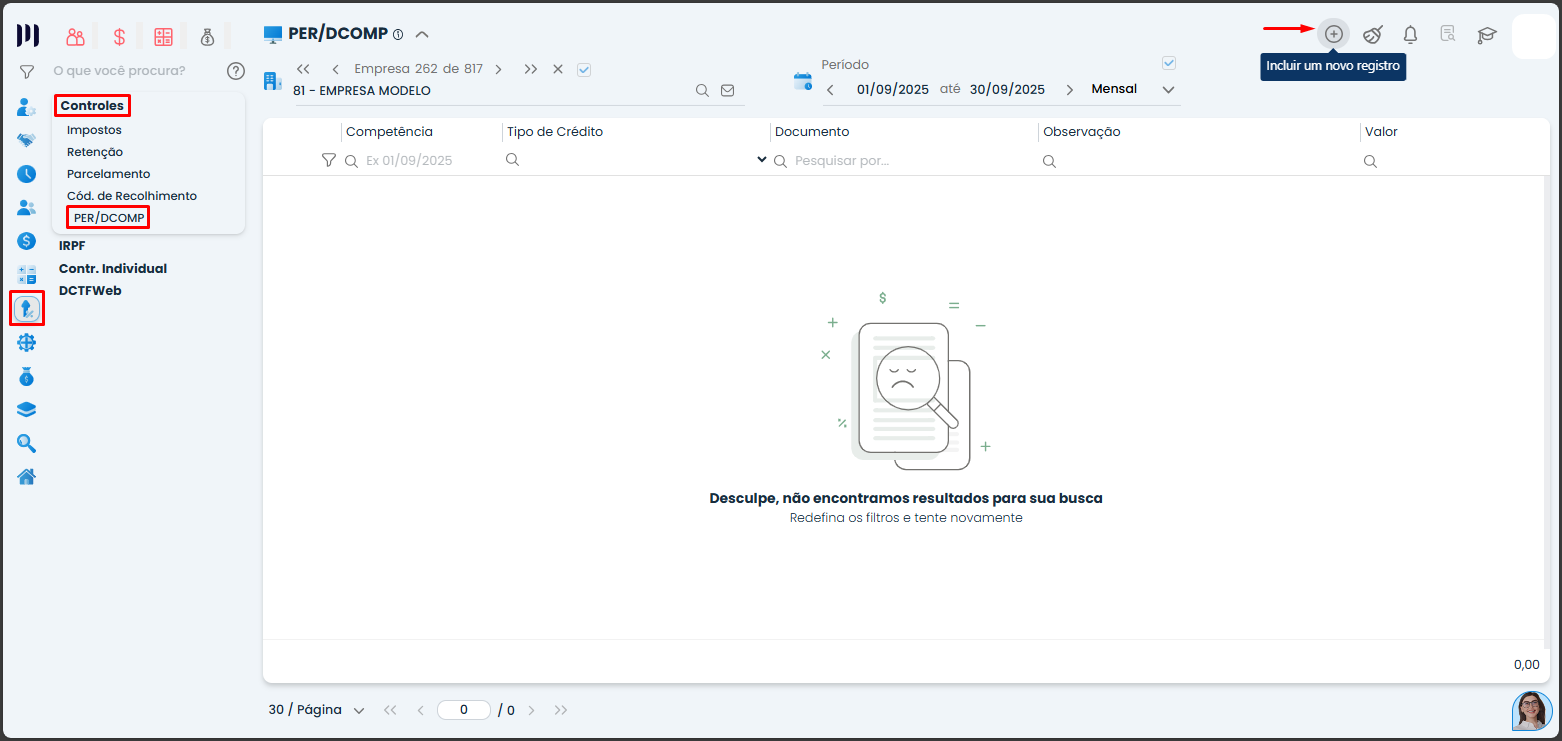
Task: Click the home icon in left sidebar
Action: tap(27, 476)
